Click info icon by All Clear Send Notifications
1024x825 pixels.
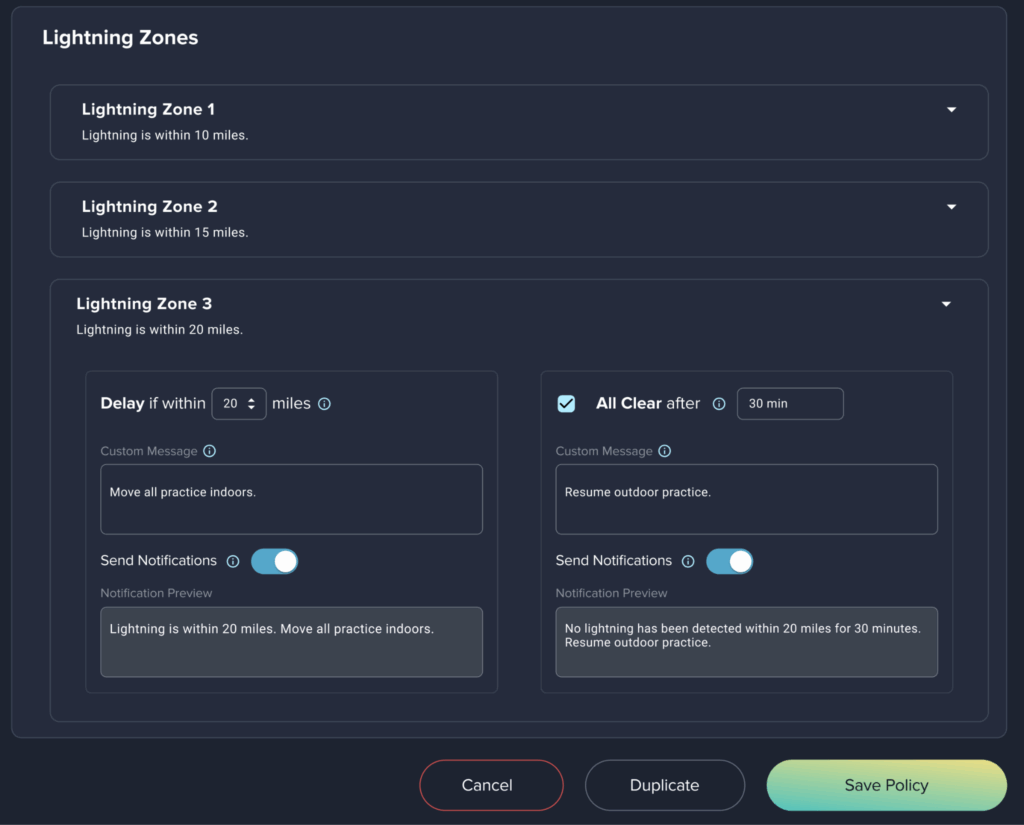(688, 561)
